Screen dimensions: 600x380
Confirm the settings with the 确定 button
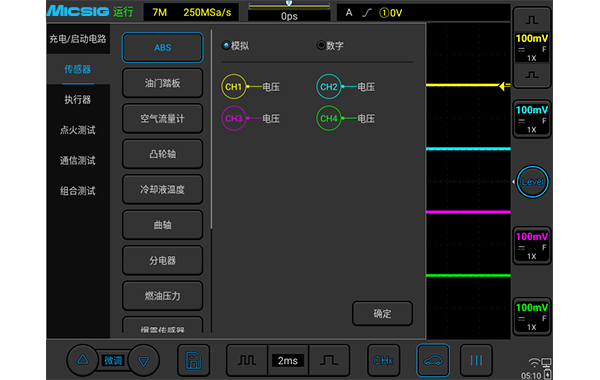click(382, 314)
